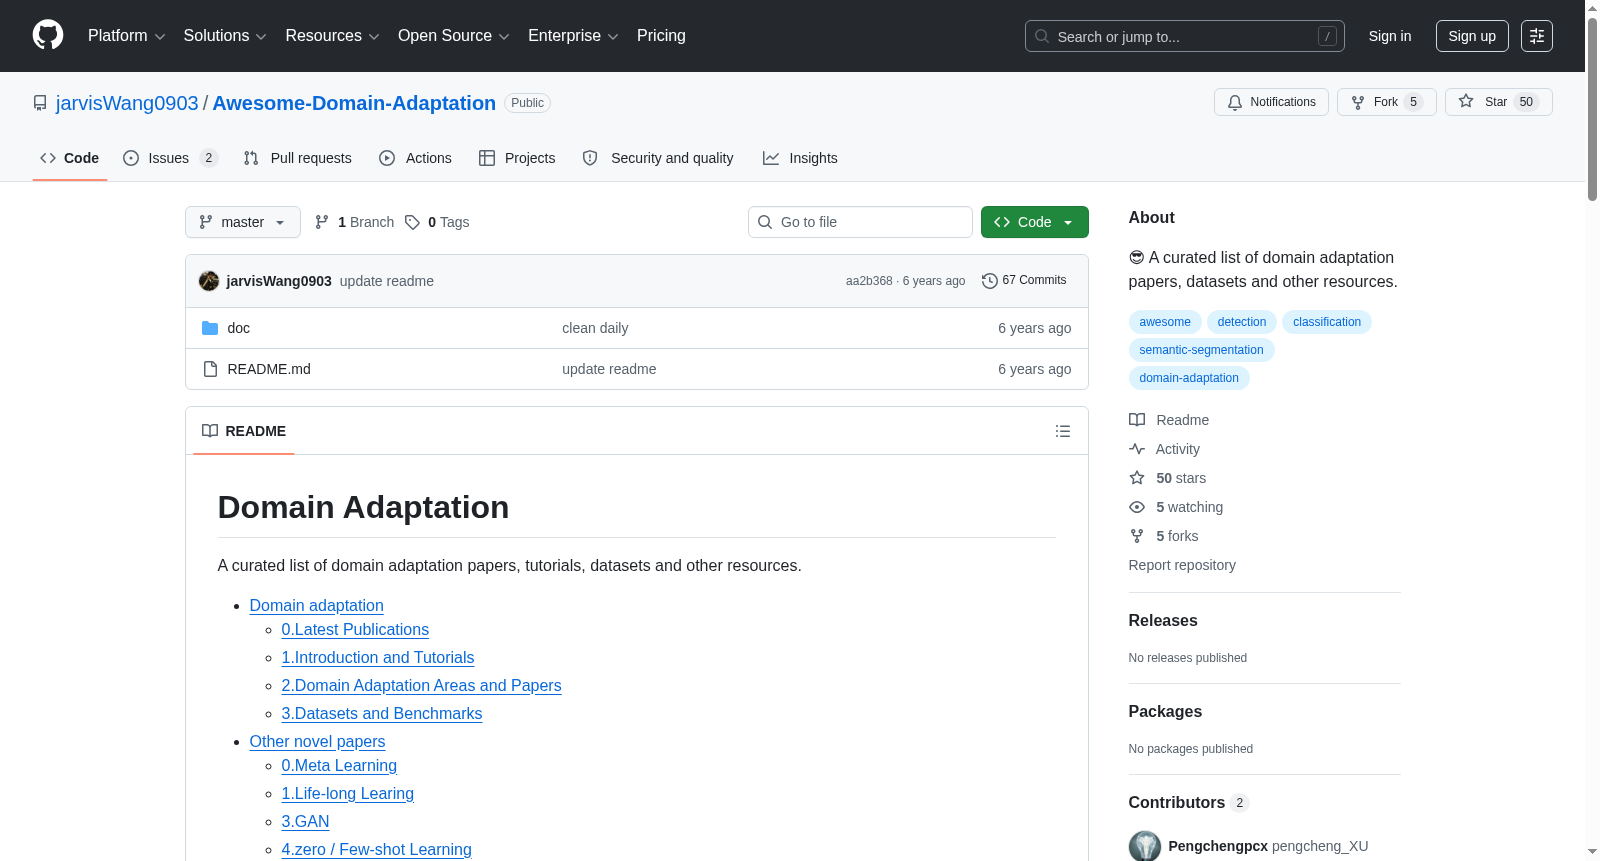1600x861 pixels.
Task: Click Pengchengpcx contributor avatar
Action: 1145,846
